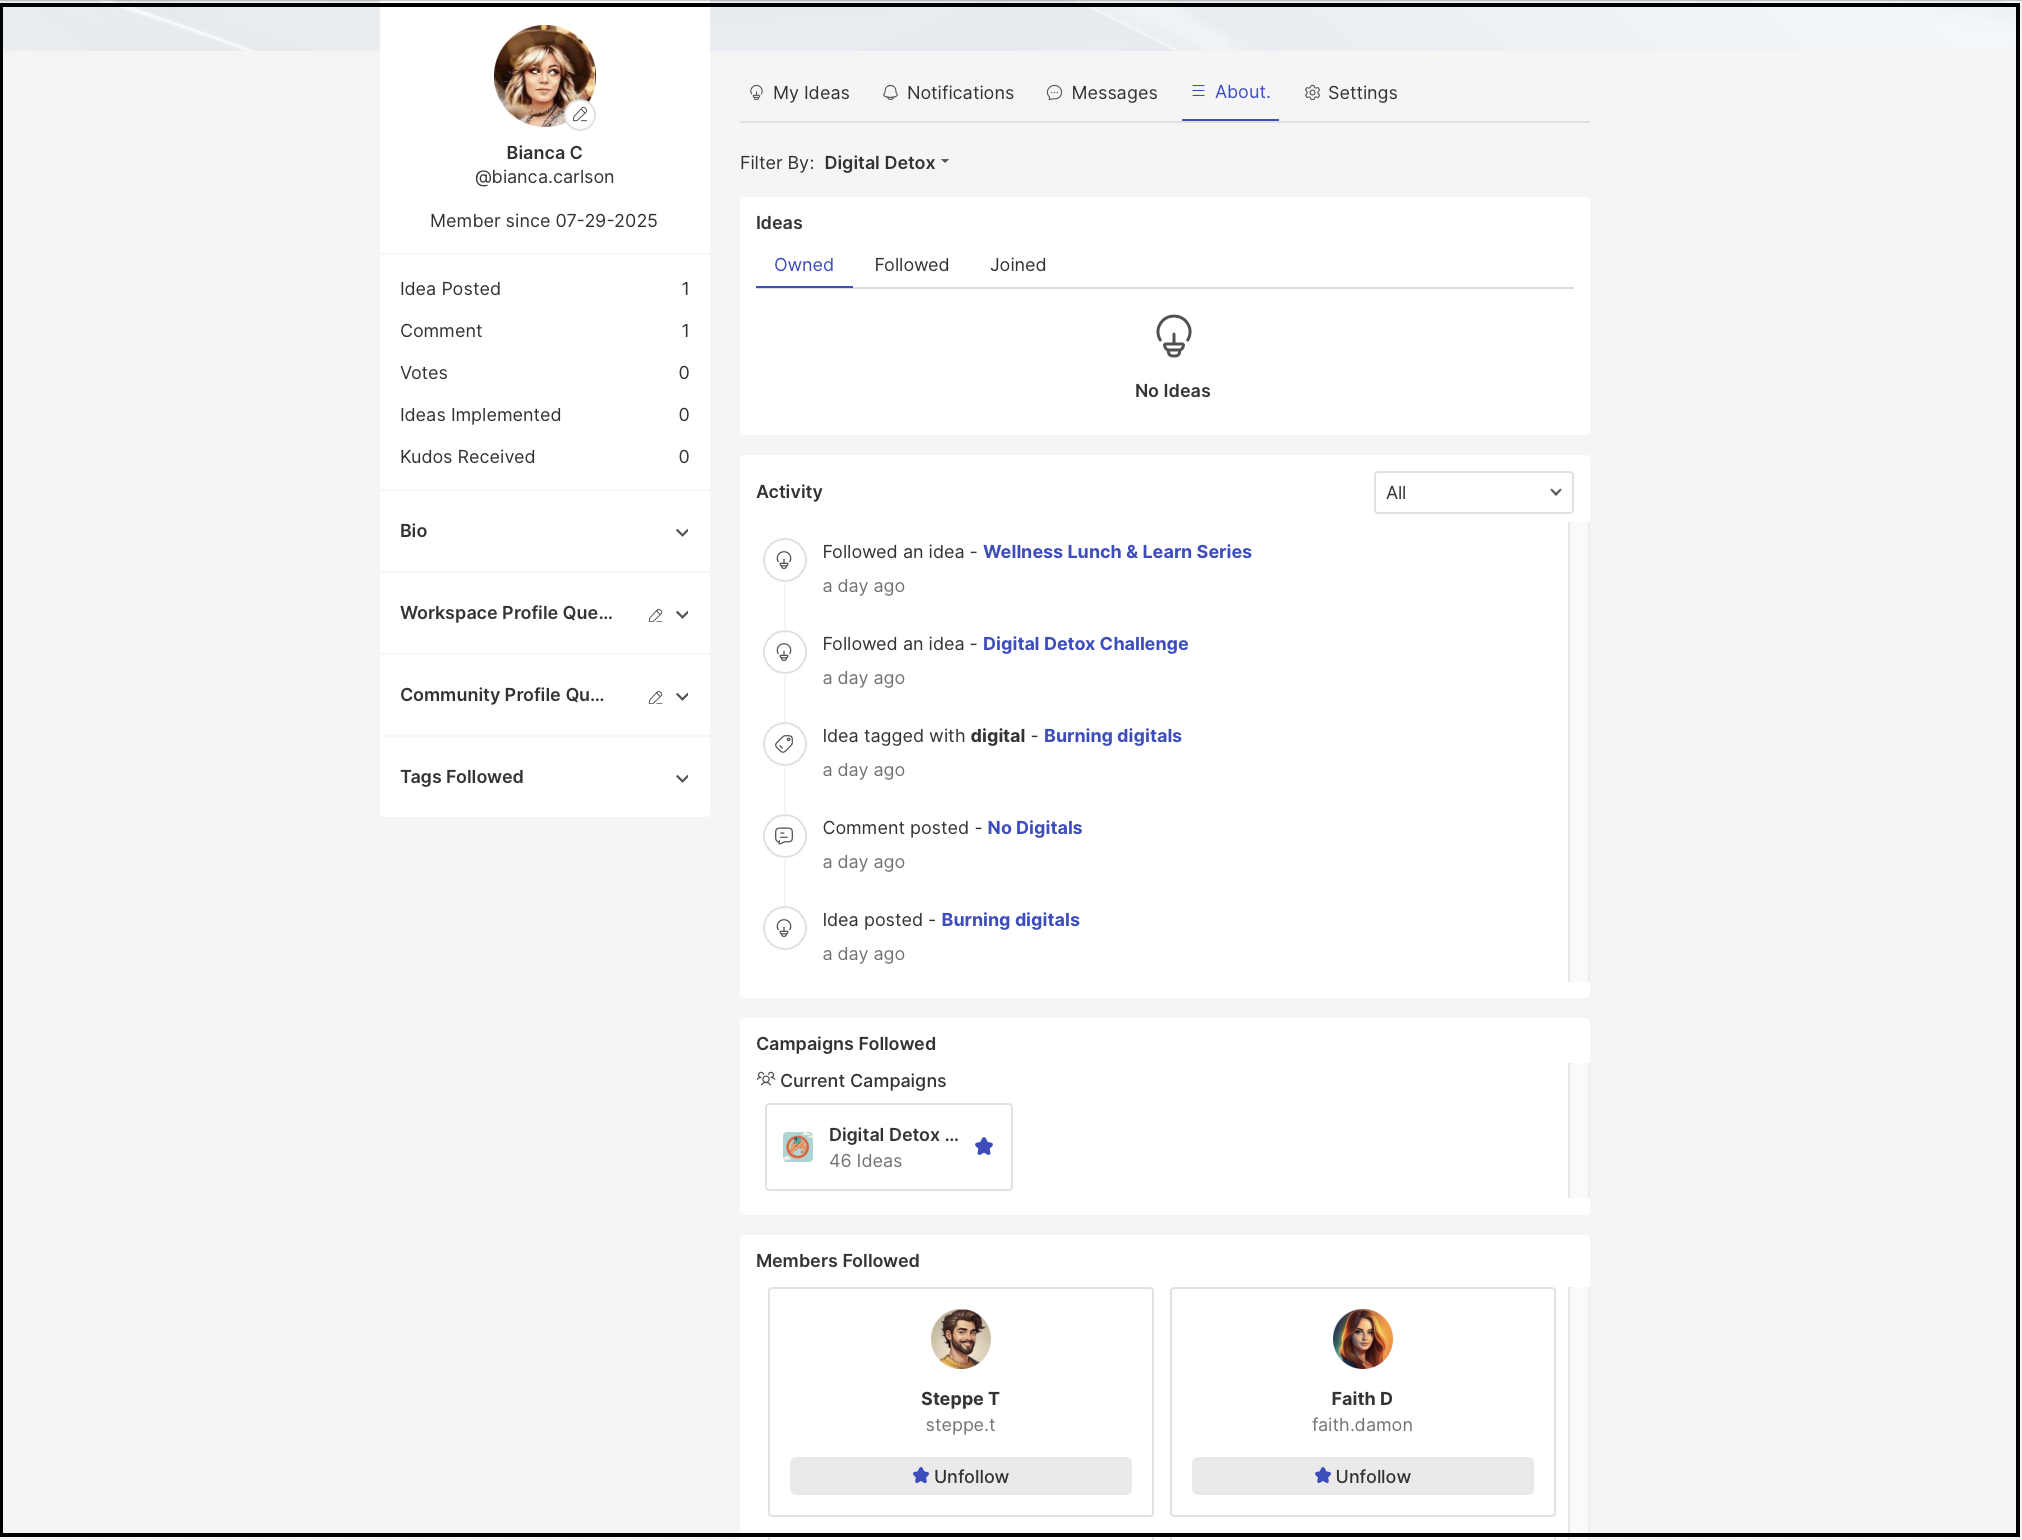Click the comment icon for No Digitals activity
Viewport: 2022px width, 1540px height.
784,836
